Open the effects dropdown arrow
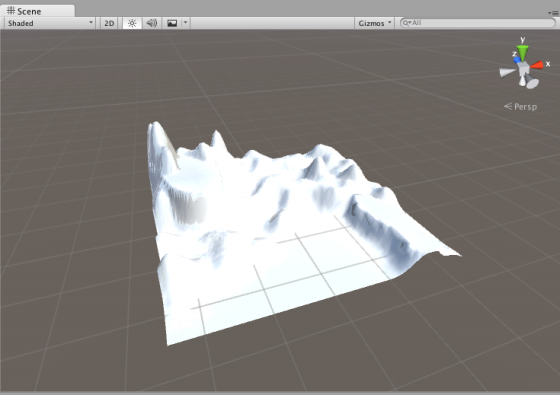 (185, 22)
